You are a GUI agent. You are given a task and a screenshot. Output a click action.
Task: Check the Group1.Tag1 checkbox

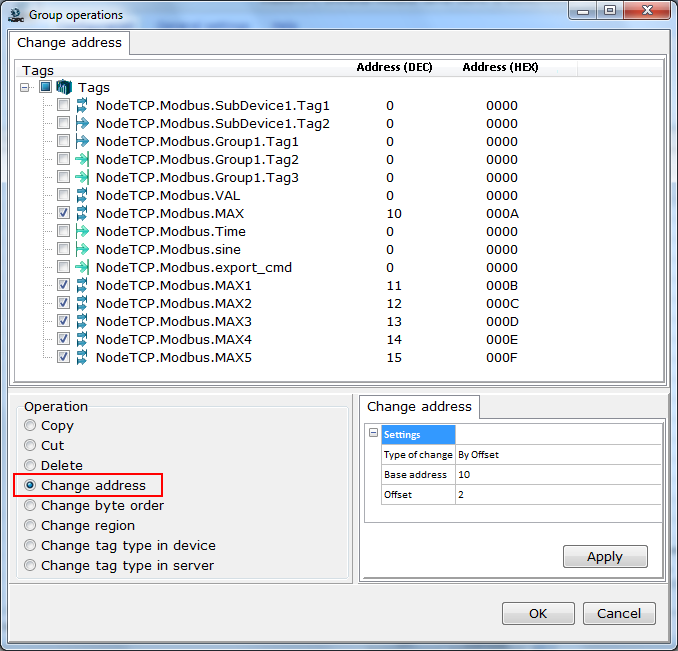click(64, 141)
